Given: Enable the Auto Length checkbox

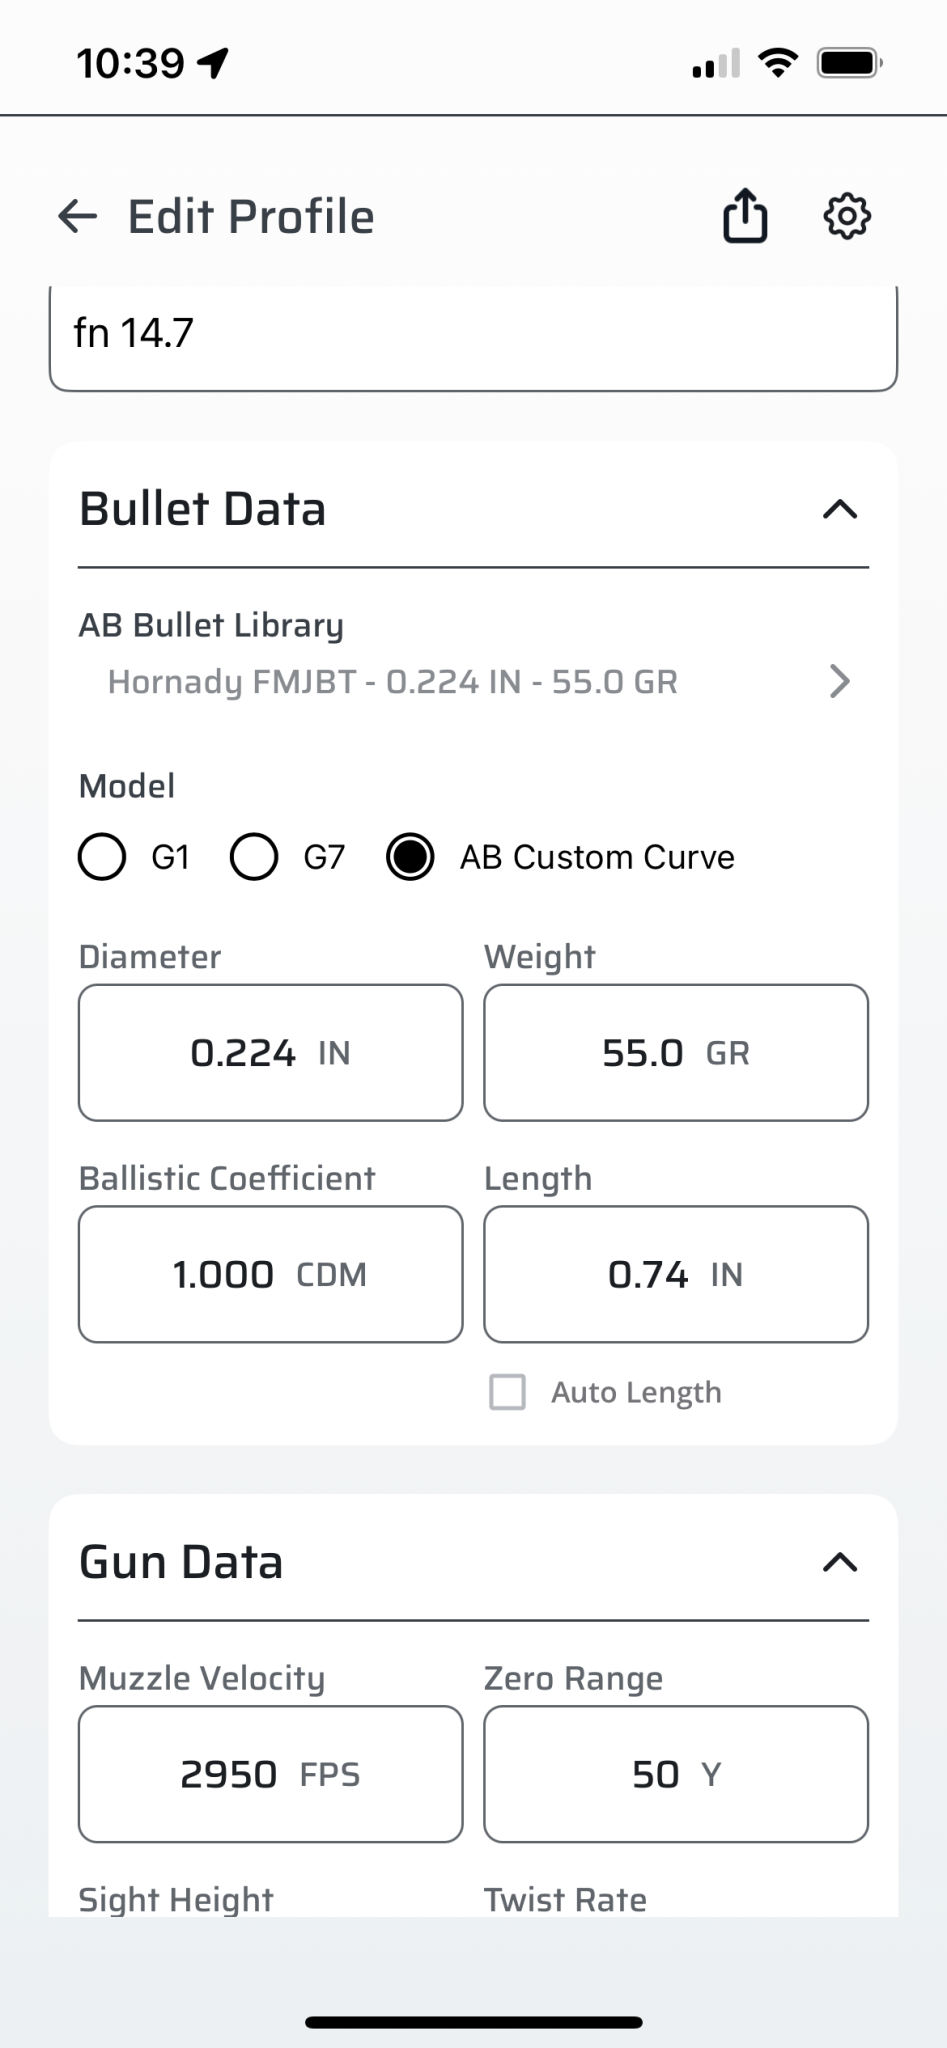Looking at the screenshot, I should coord(507,1392).
